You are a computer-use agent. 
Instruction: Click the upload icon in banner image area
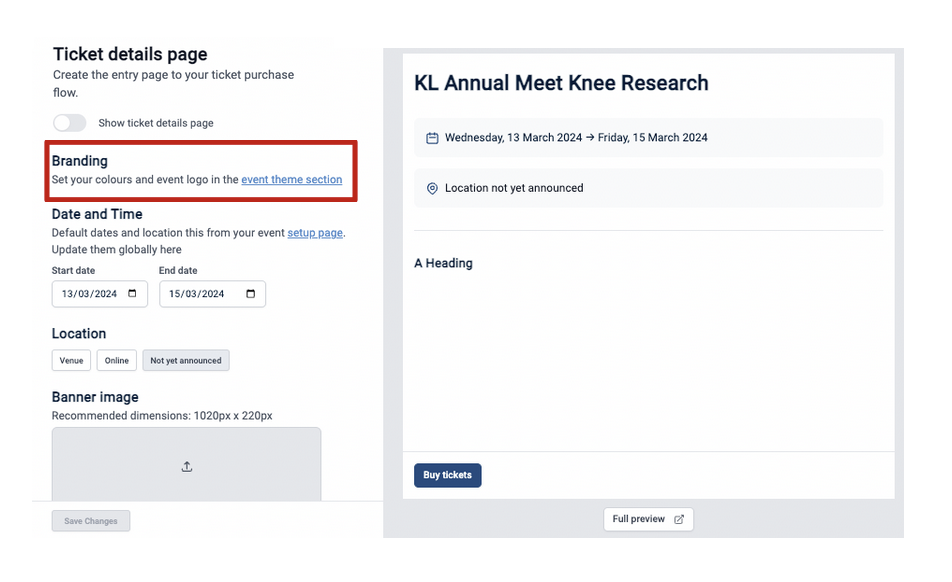point(186,466)
